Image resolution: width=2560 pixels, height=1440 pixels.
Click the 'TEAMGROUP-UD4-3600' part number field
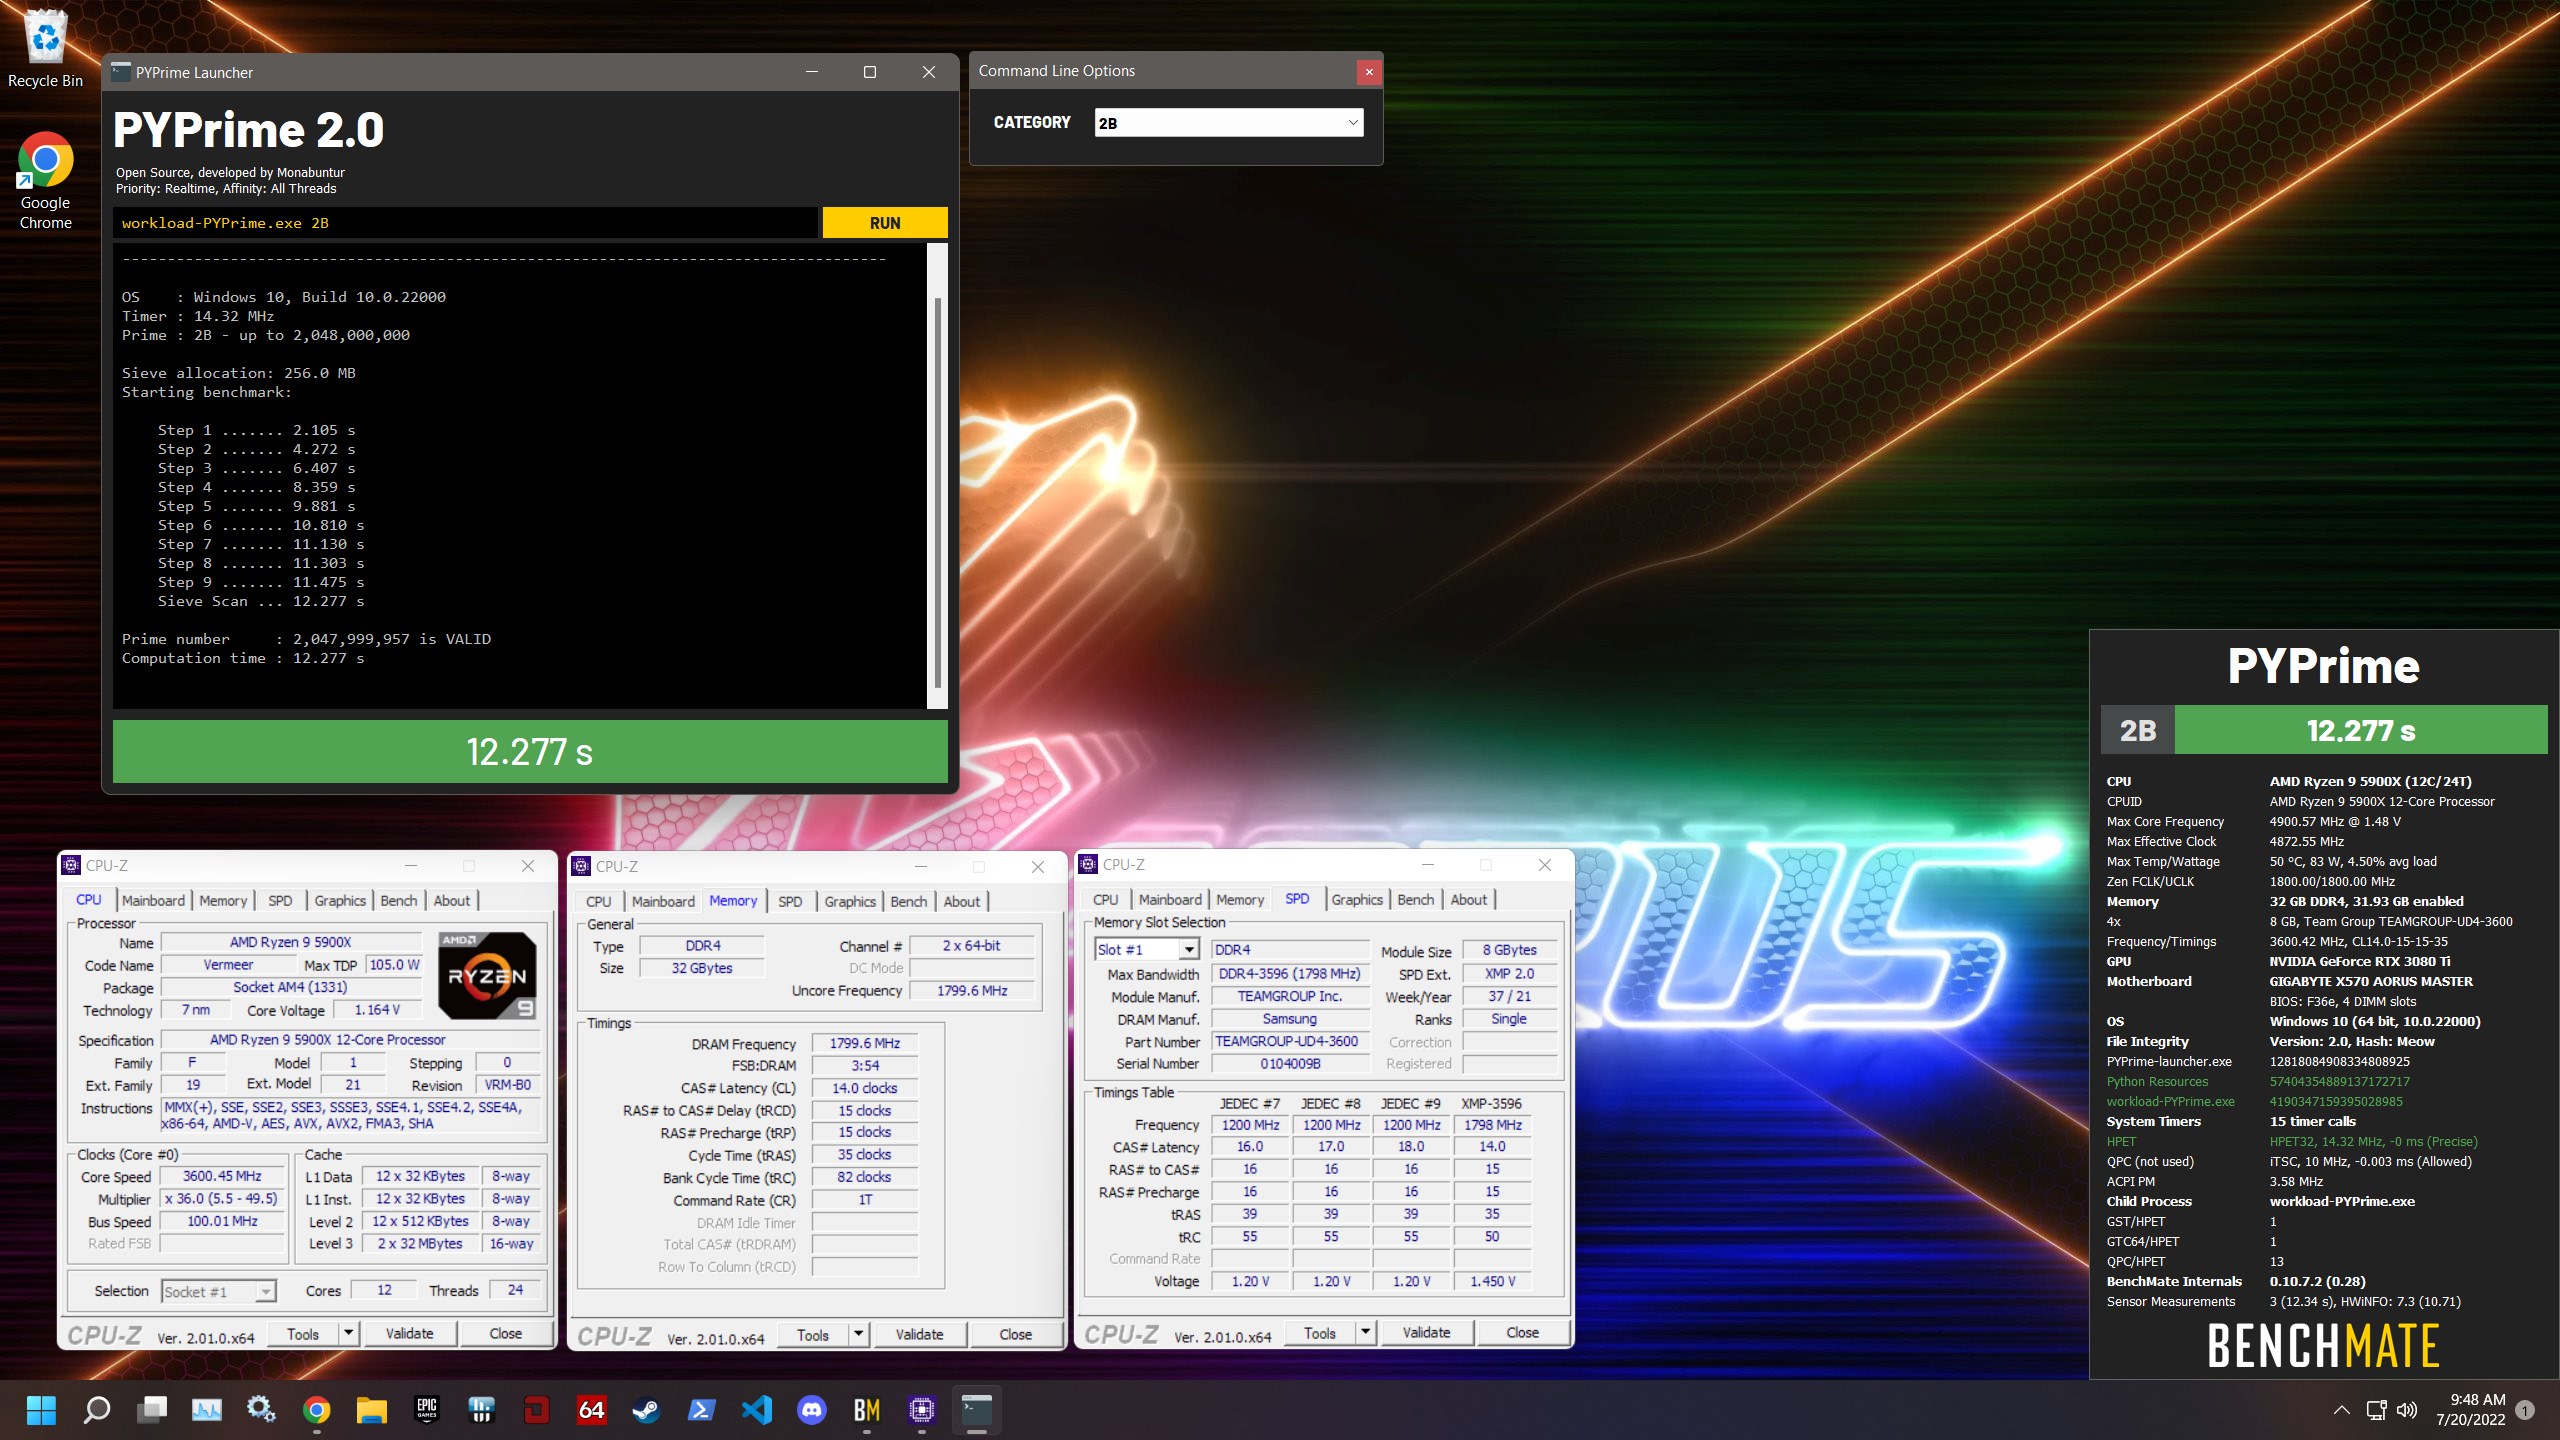pos(1289,1041)
